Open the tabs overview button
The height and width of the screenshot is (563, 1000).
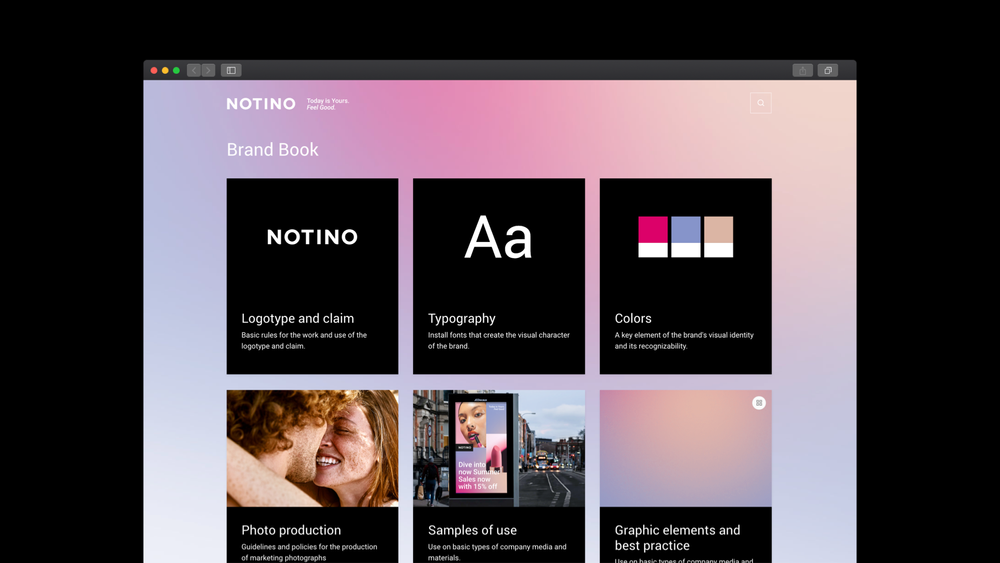[x=828, y=70]
